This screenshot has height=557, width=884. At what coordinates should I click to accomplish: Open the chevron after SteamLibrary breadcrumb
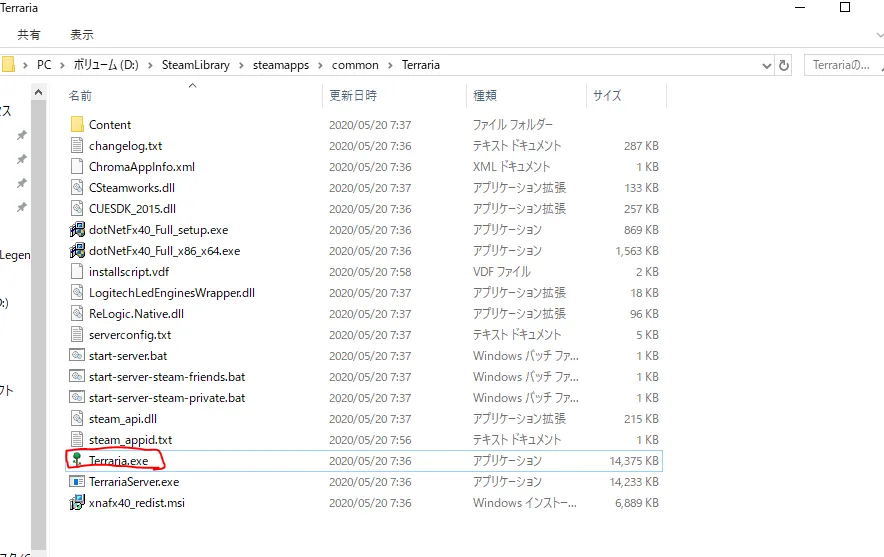[241, 65]
